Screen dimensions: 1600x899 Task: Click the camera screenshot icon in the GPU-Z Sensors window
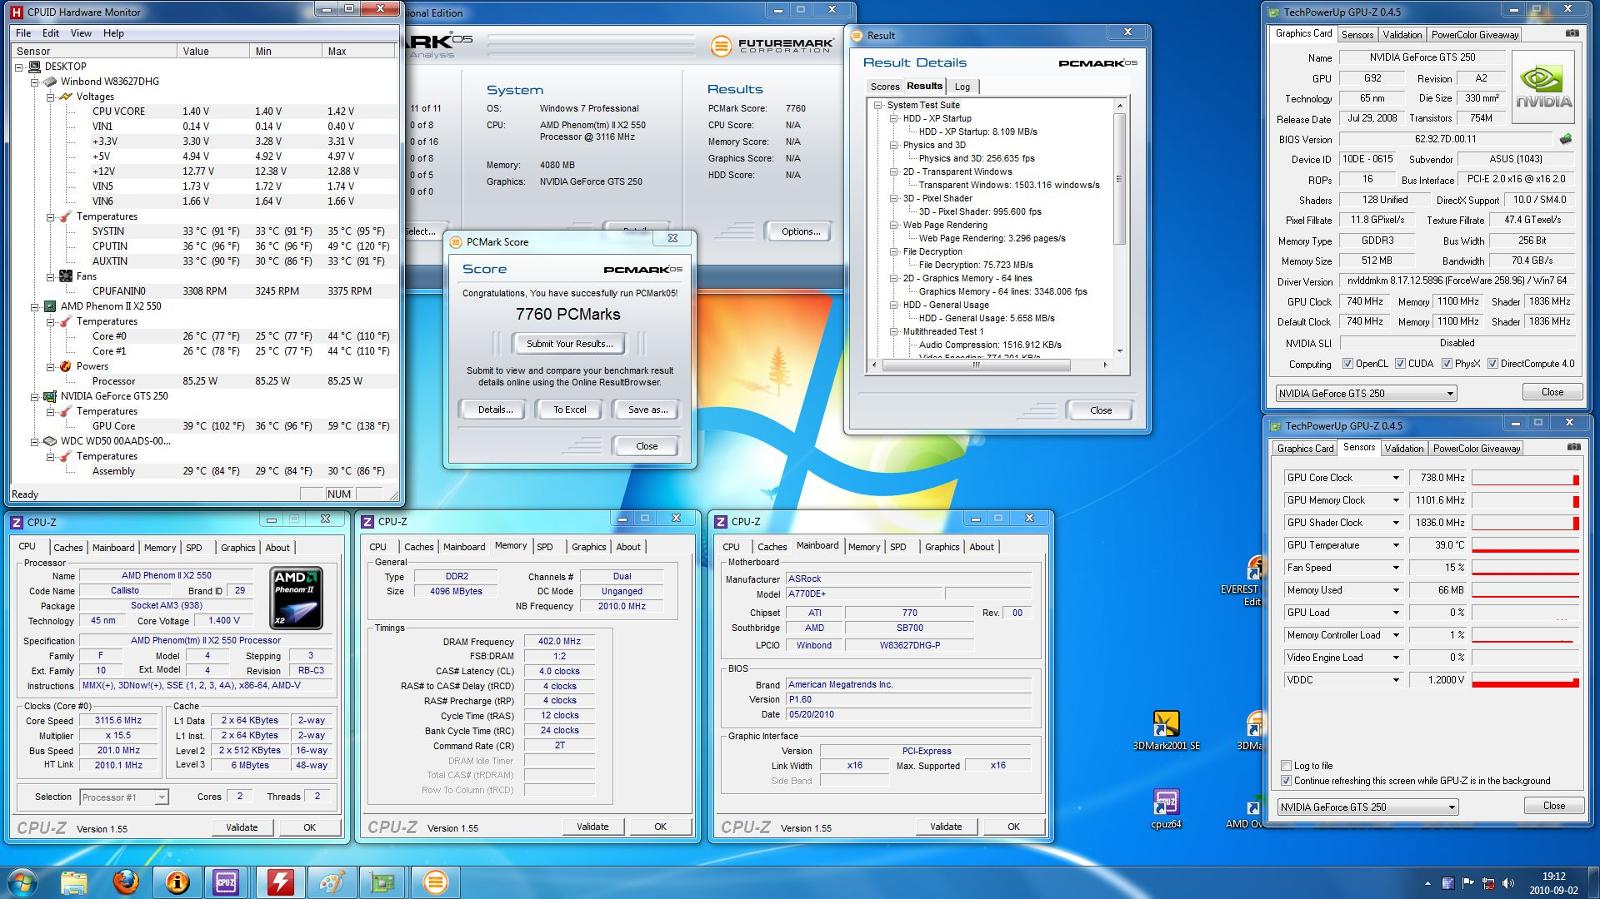(1573, 447)
